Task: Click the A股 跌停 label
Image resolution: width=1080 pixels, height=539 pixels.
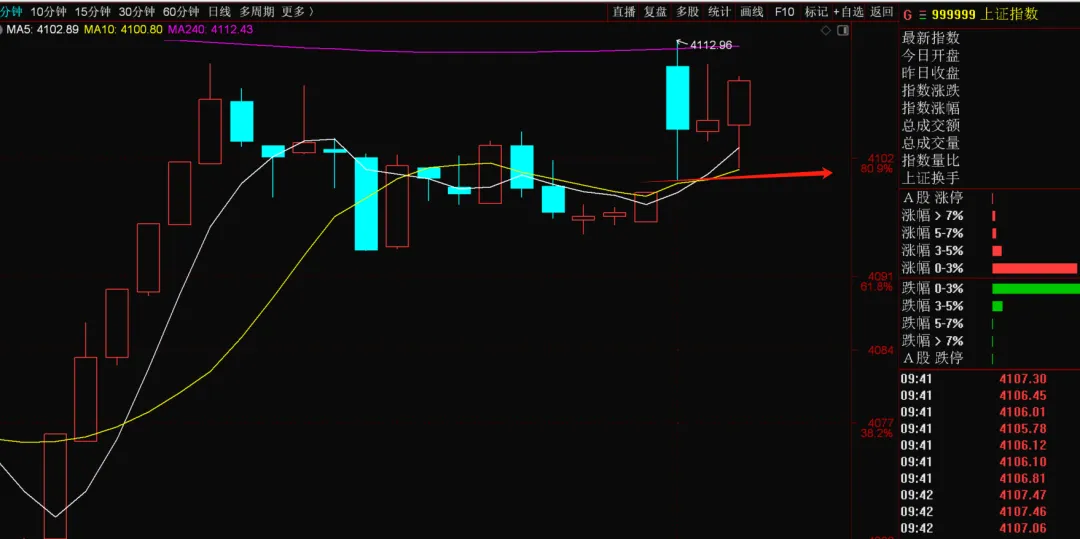Action: [933, 358]
